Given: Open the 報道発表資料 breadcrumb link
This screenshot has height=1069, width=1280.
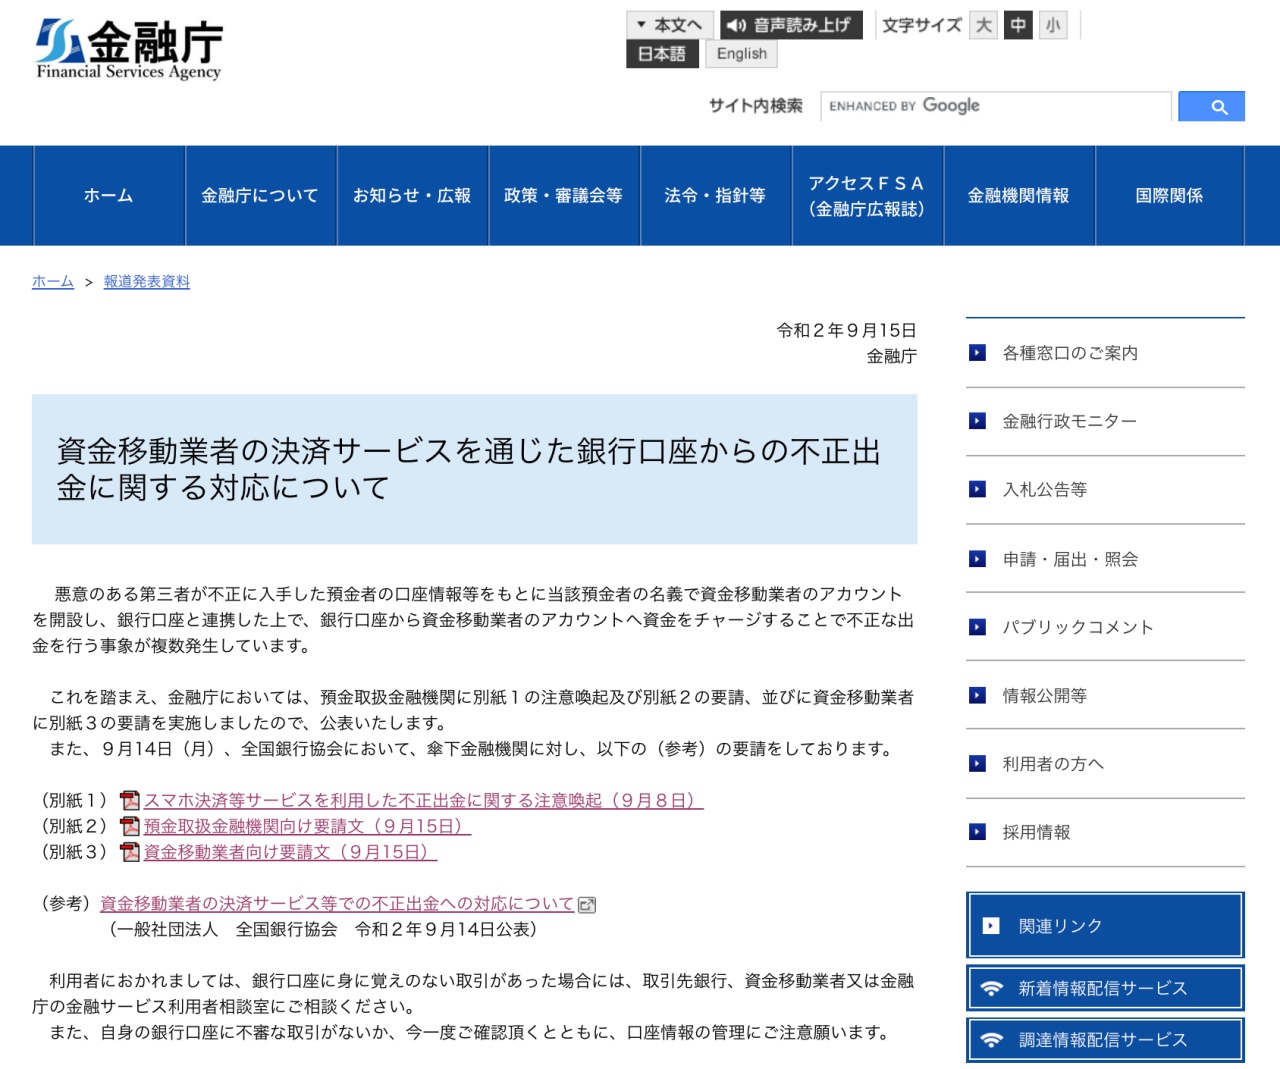Looking at the screenshot, I should [x=147, y=282].
